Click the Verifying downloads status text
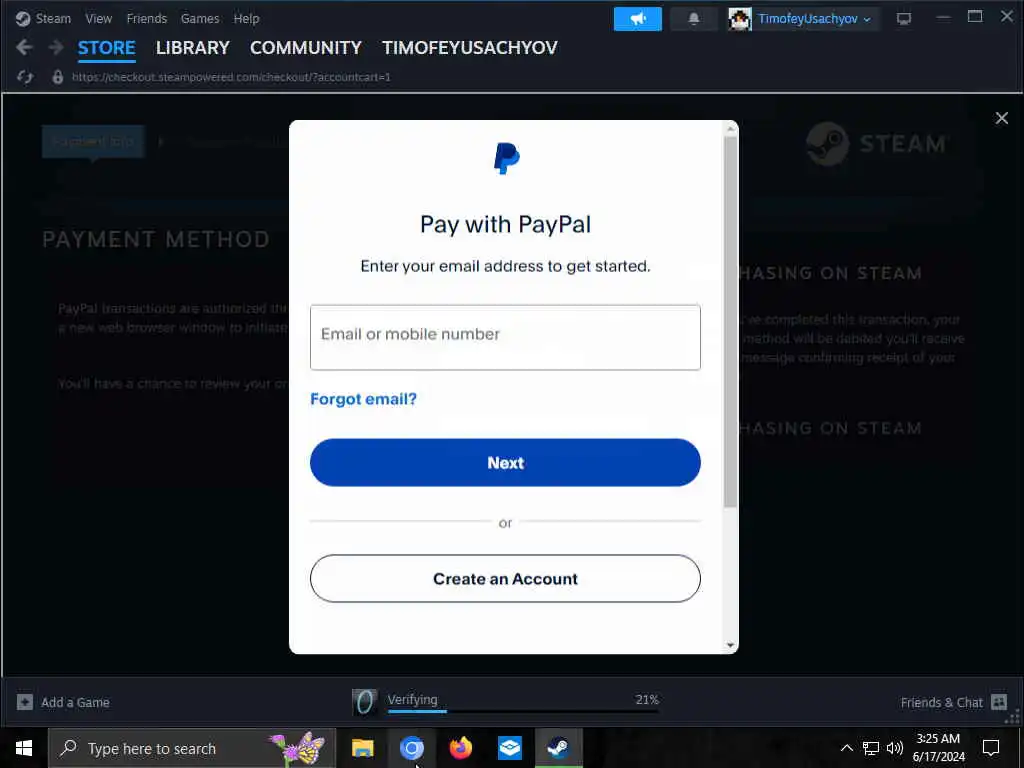The image size is (1024, 768). coord(412,699)
